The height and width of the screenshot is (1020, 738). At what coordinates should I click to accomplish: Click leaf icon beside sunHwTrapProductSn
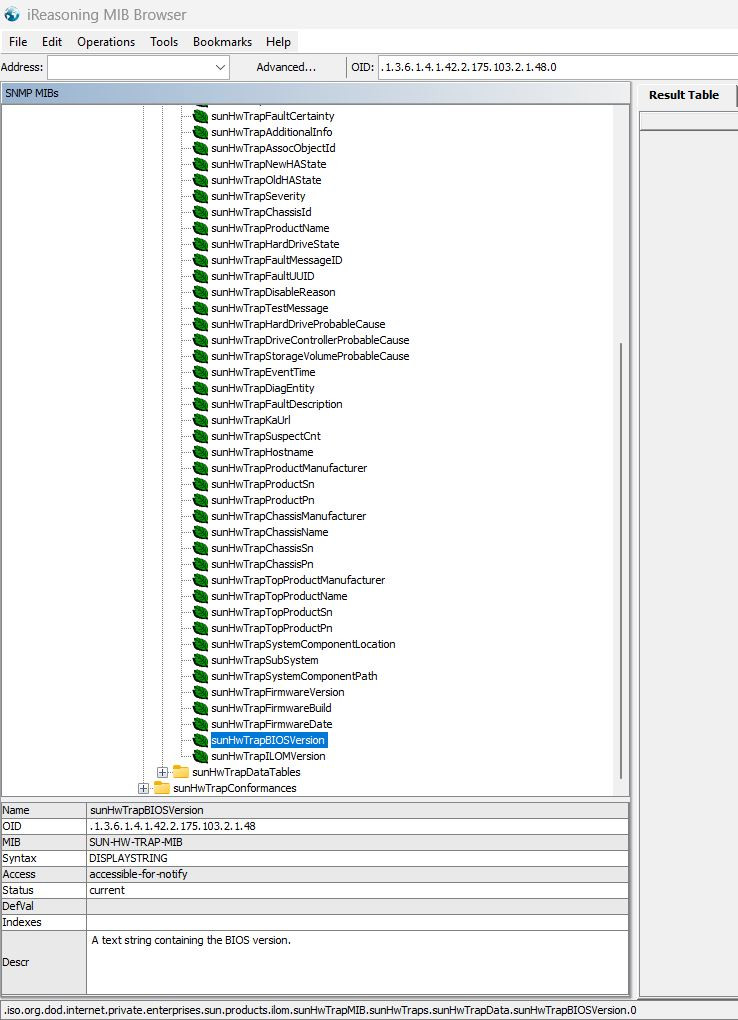click(x=200, y=484)
